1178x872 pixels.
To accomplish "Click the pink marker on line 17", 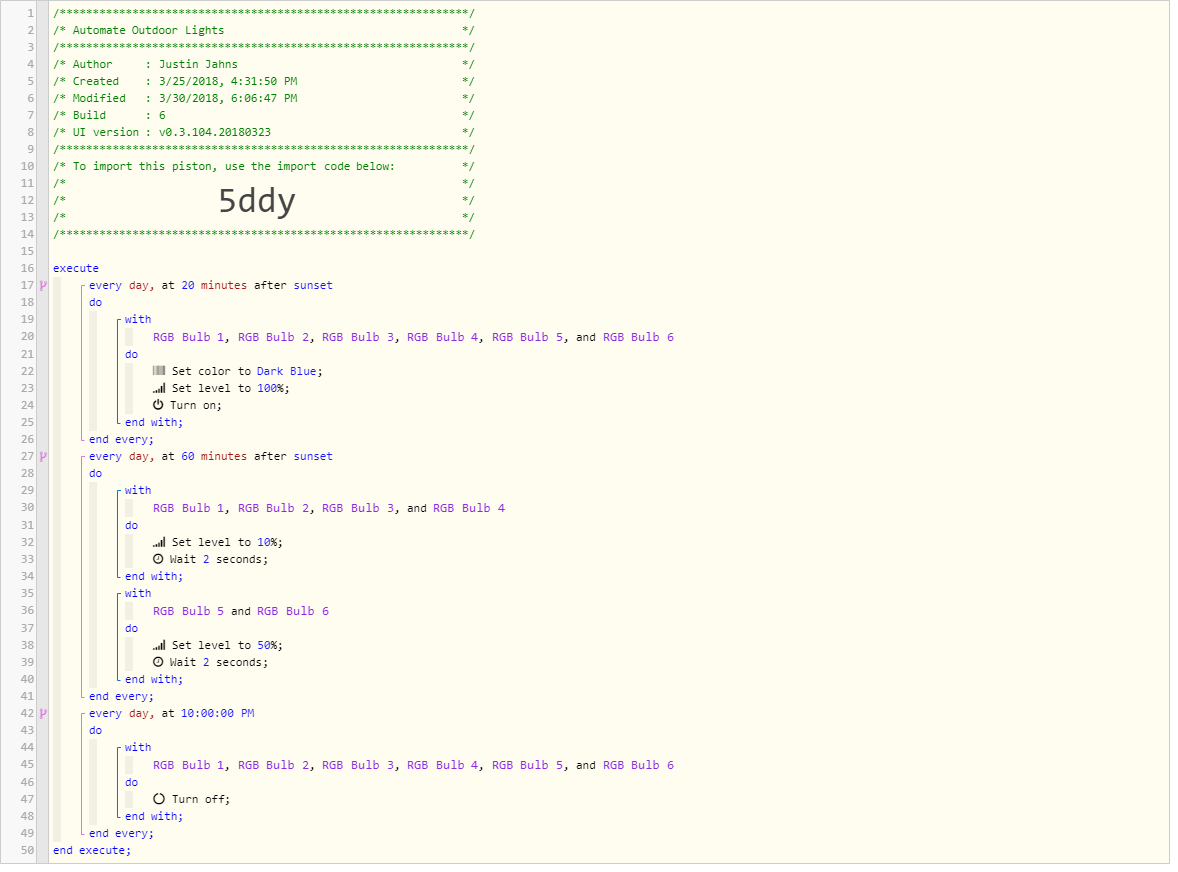I will tap(43, 287).
